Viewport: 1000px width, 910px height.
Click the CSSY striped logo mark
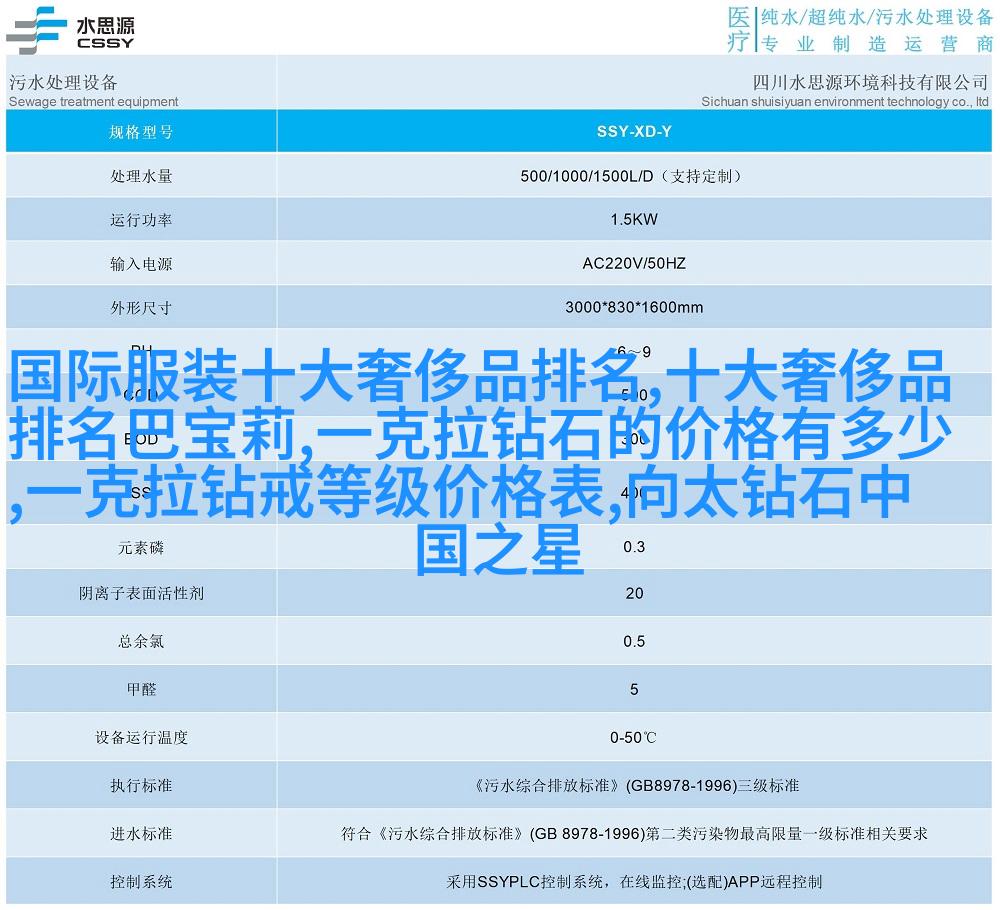click(x=36, y=29)
